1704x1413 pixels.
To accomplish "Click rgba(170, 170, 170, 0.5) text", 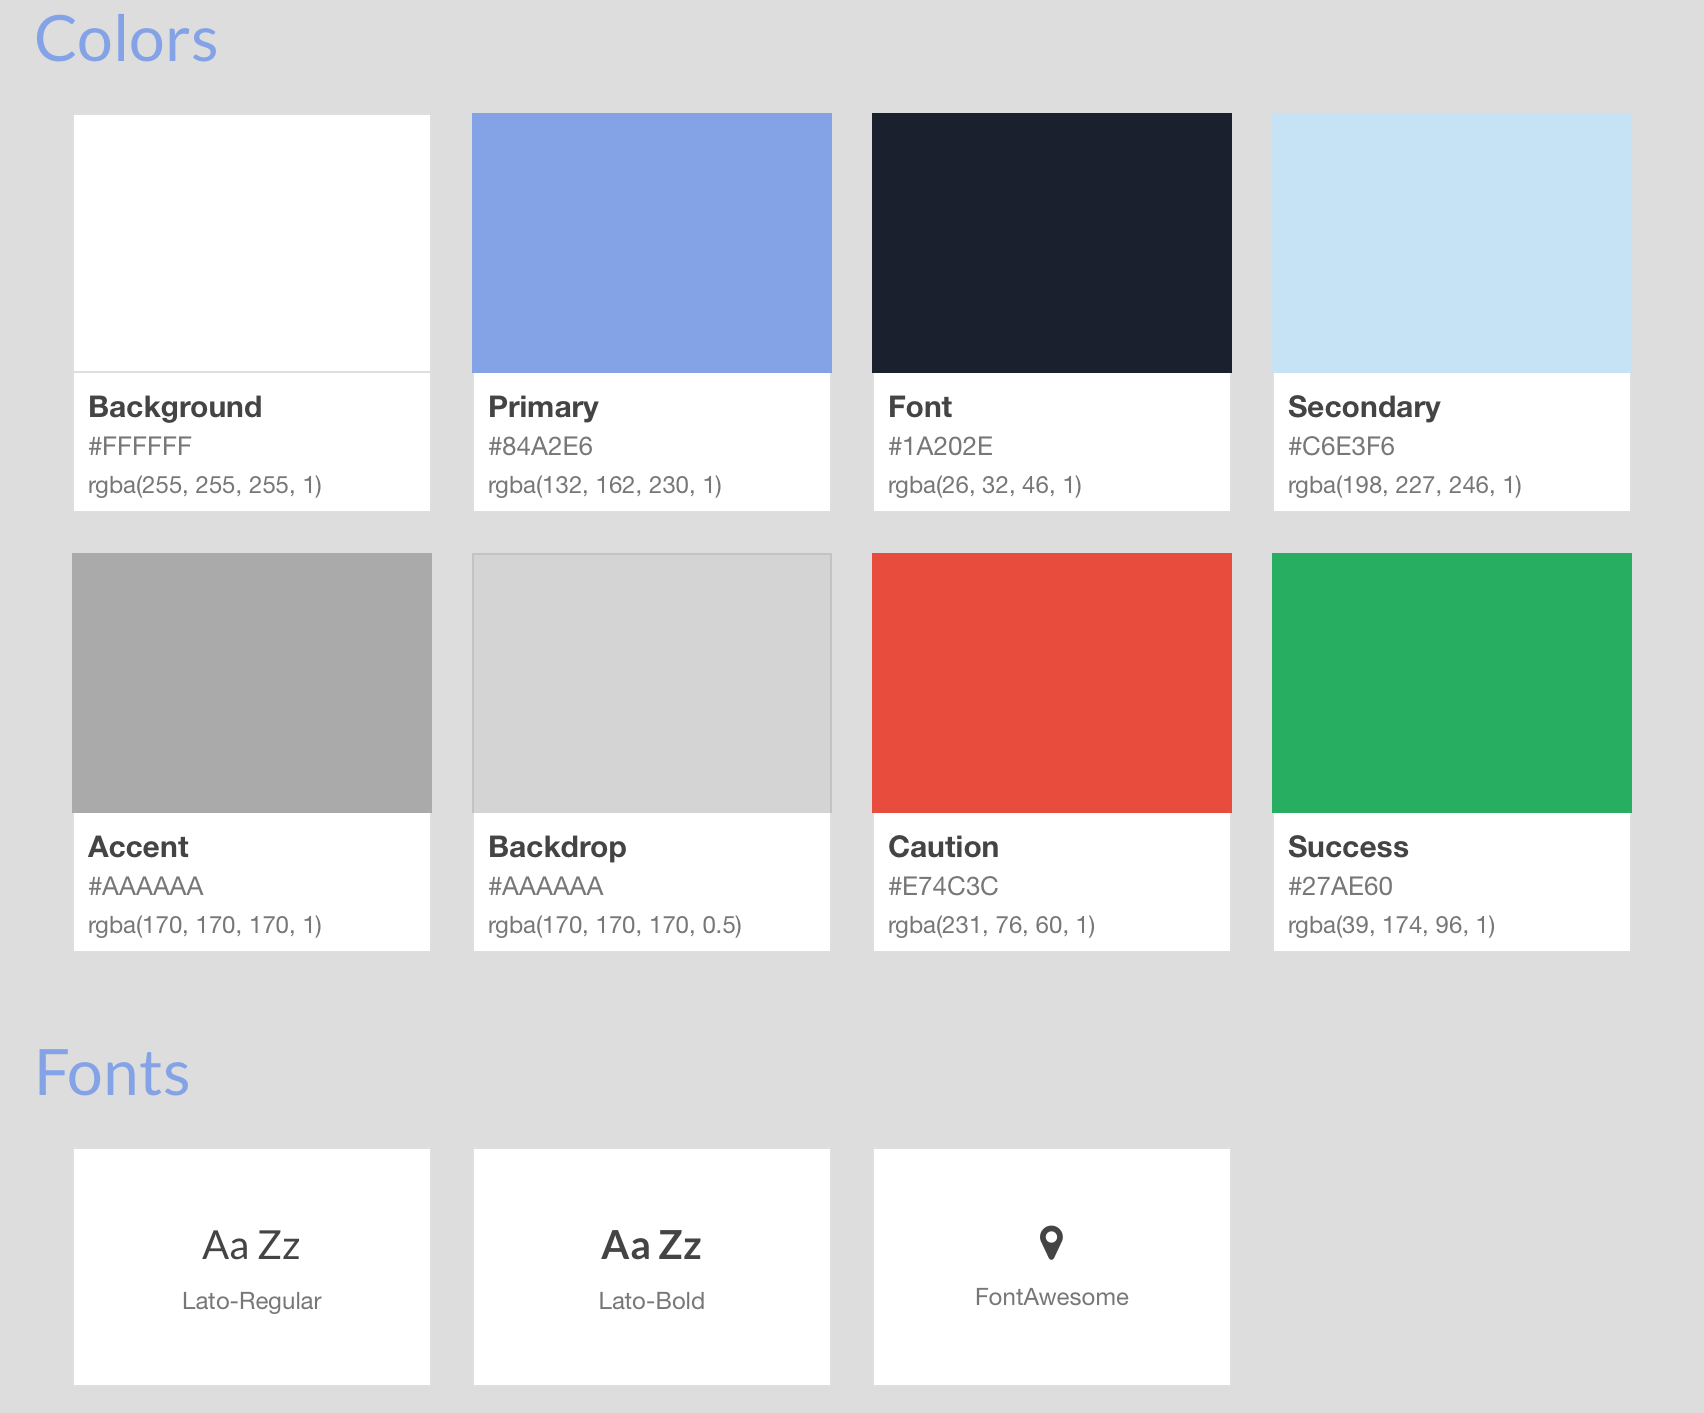I will (615, 926).
